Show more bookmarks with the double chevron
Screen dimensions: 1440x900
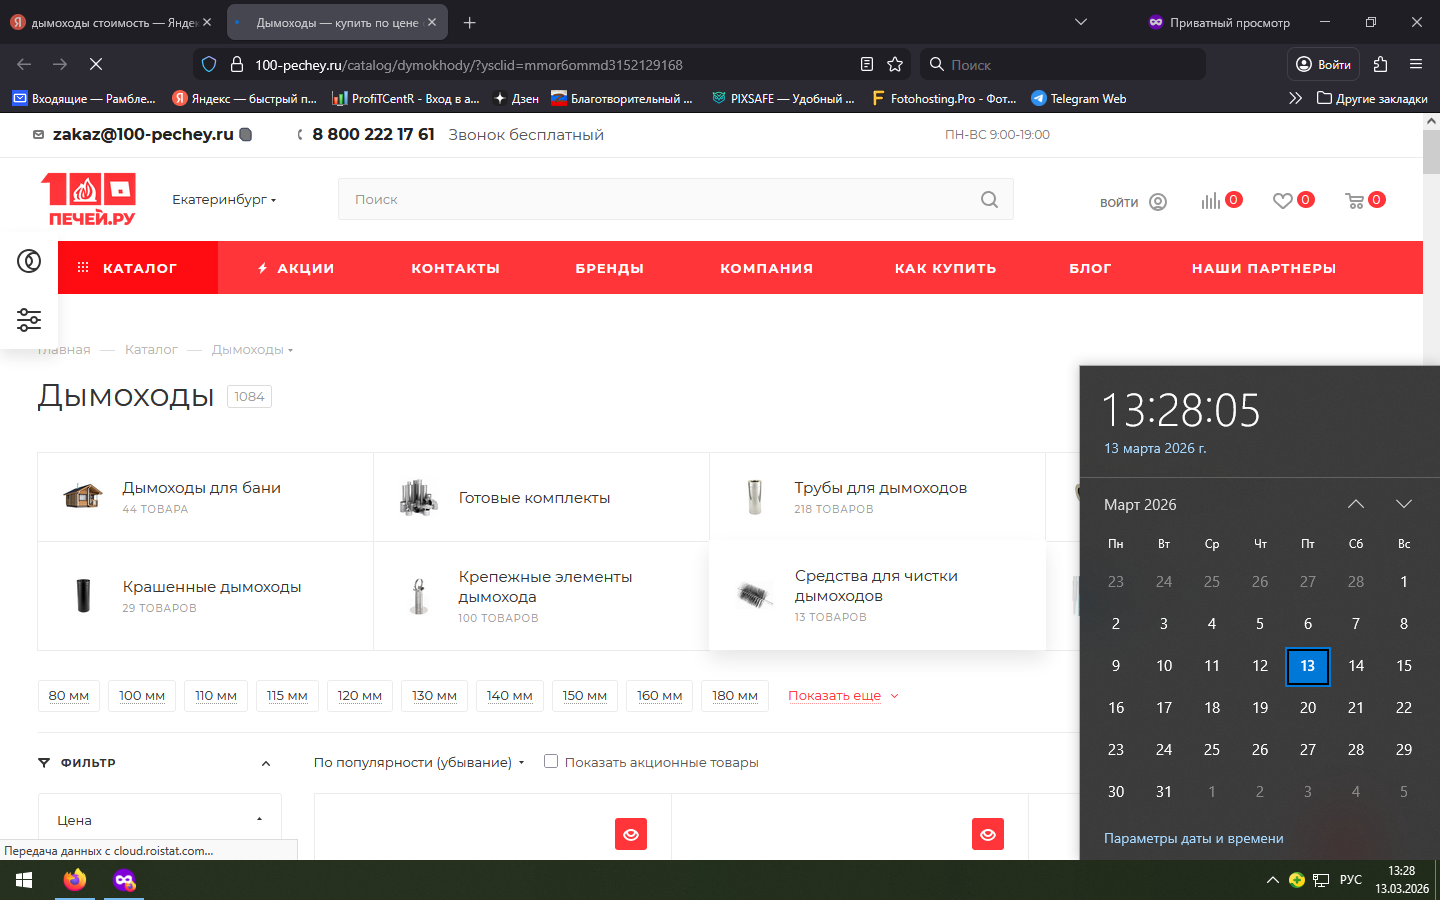(x=1295, y=98)
